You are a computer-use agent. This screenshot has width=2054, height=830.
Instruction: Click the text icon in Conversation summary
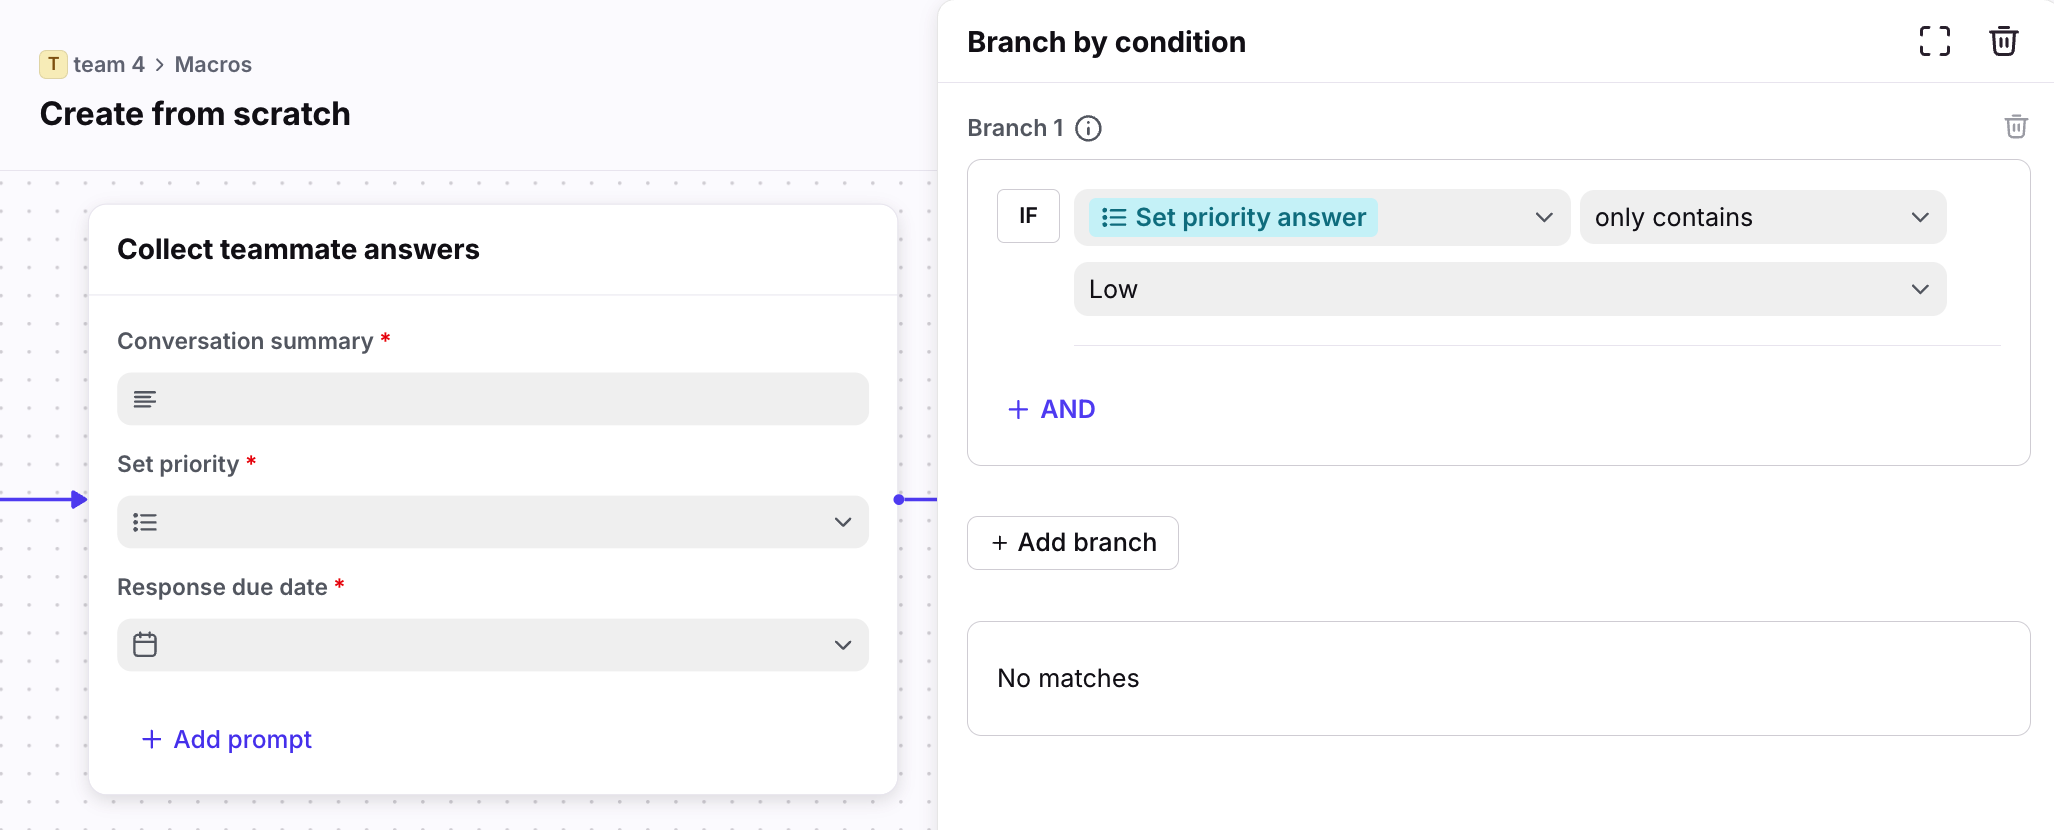145,399
